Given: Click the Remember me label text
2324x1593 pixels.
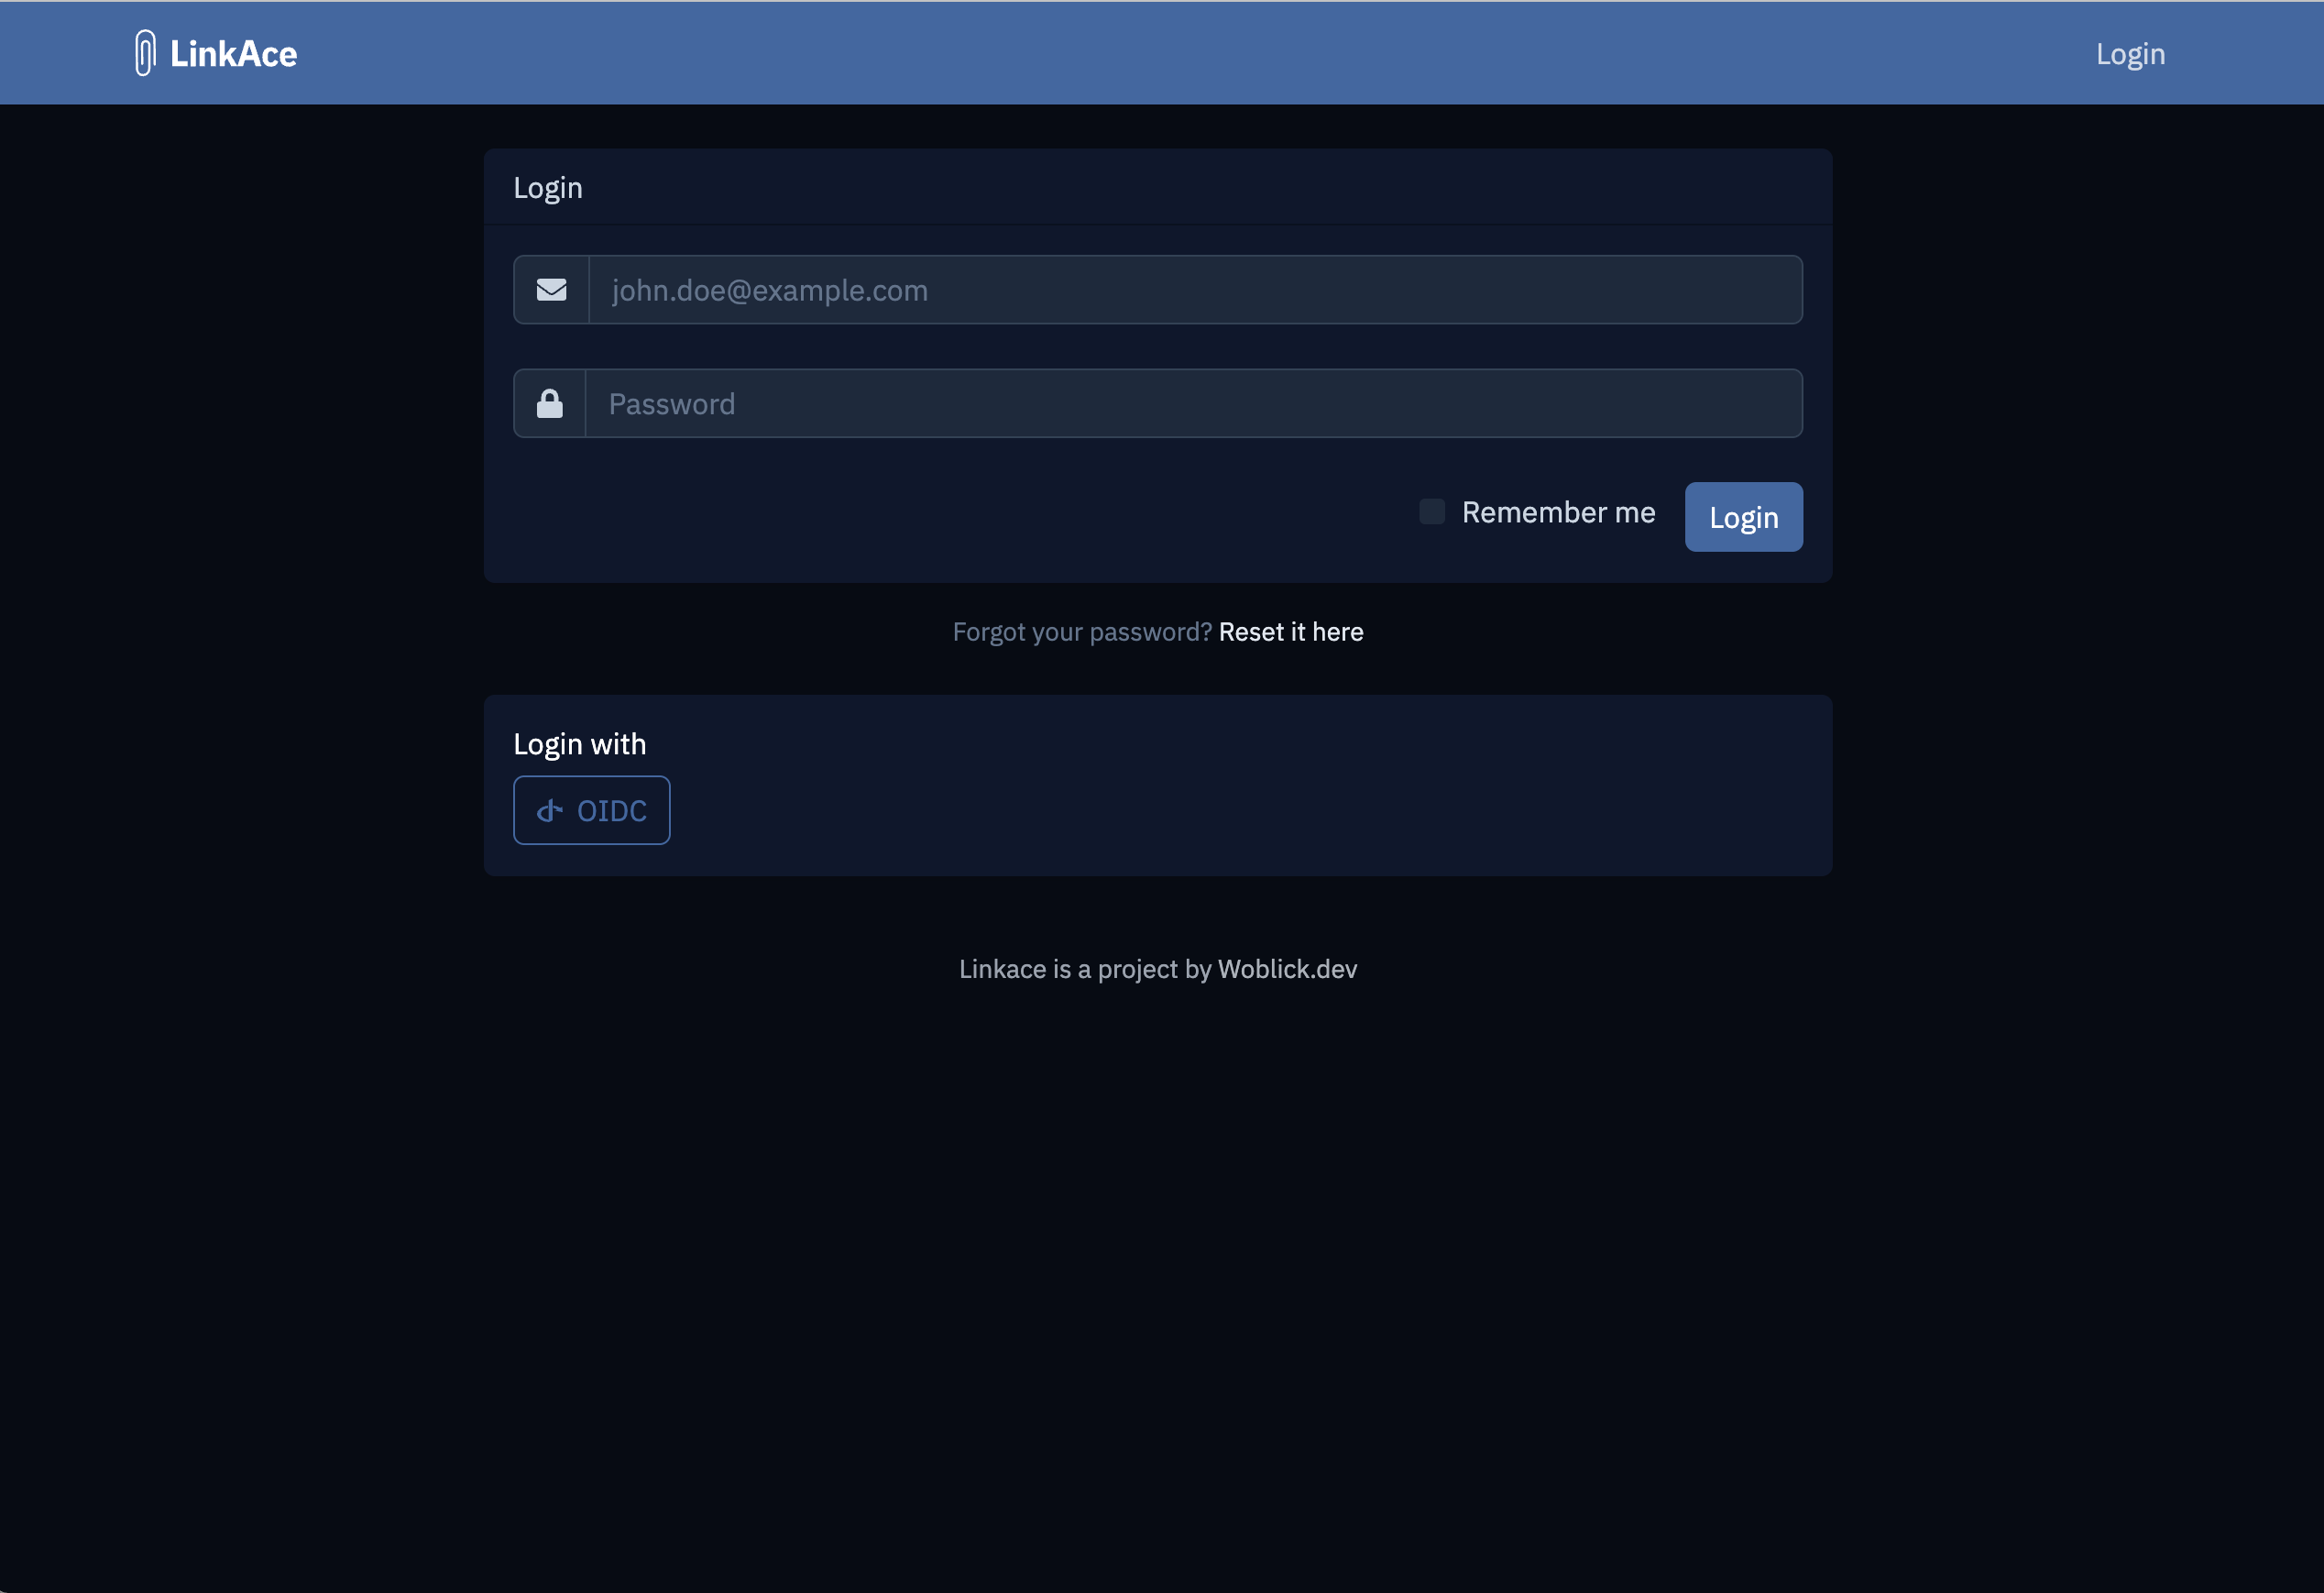Looking at the screenshot, I should (x=1558, y=512).
